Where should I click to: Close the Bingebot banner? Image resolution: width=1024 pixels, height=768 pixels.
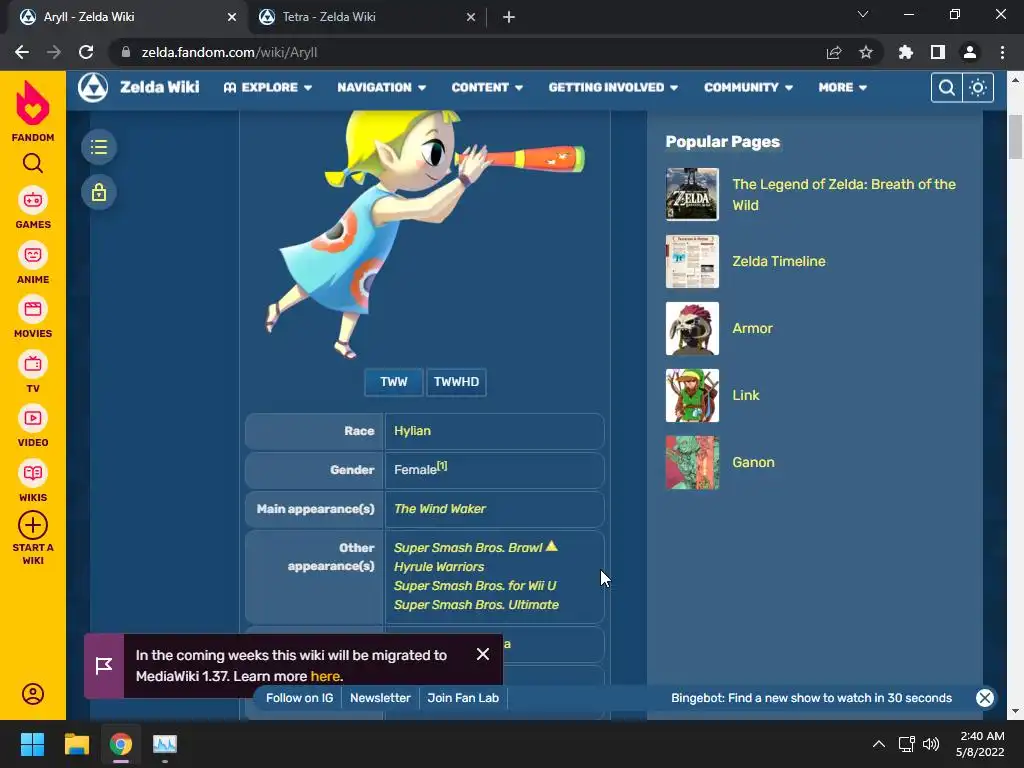tap(985, 698)
